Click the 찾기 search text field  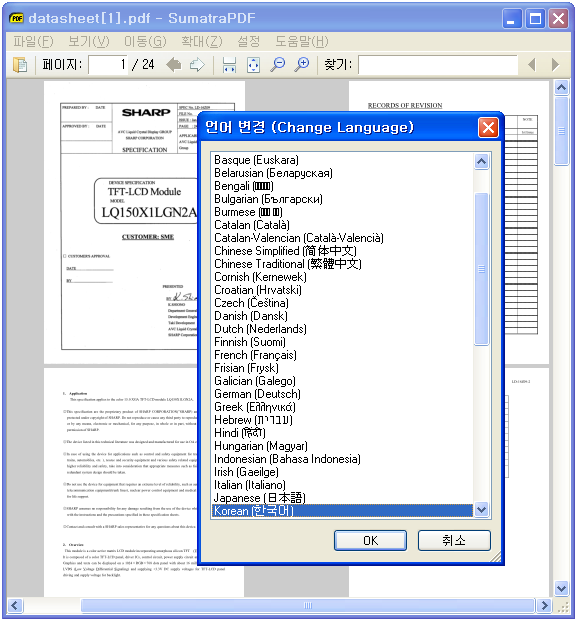click(x=438, y=64)
